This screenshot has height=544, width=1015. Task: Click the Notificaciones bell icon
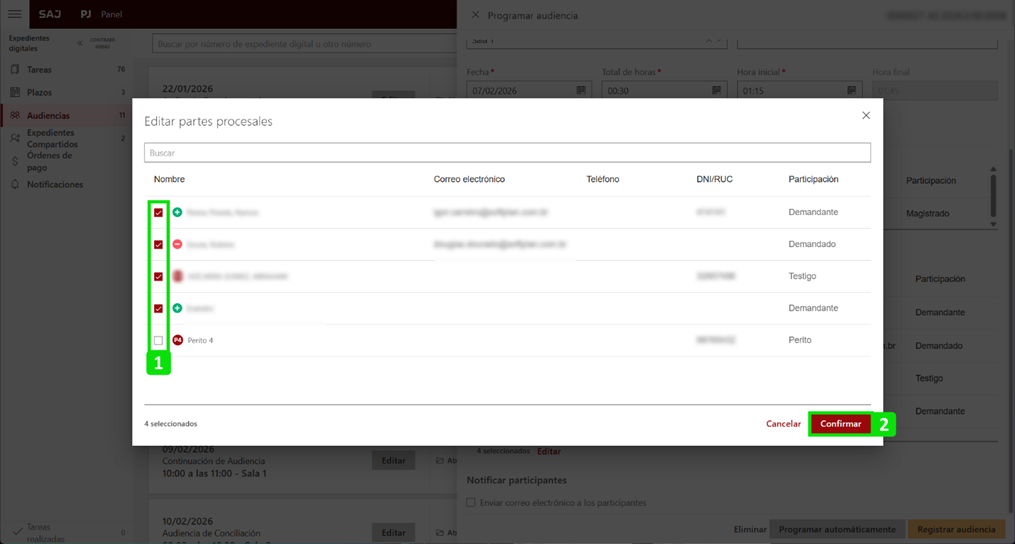click(x=15, y=185)
